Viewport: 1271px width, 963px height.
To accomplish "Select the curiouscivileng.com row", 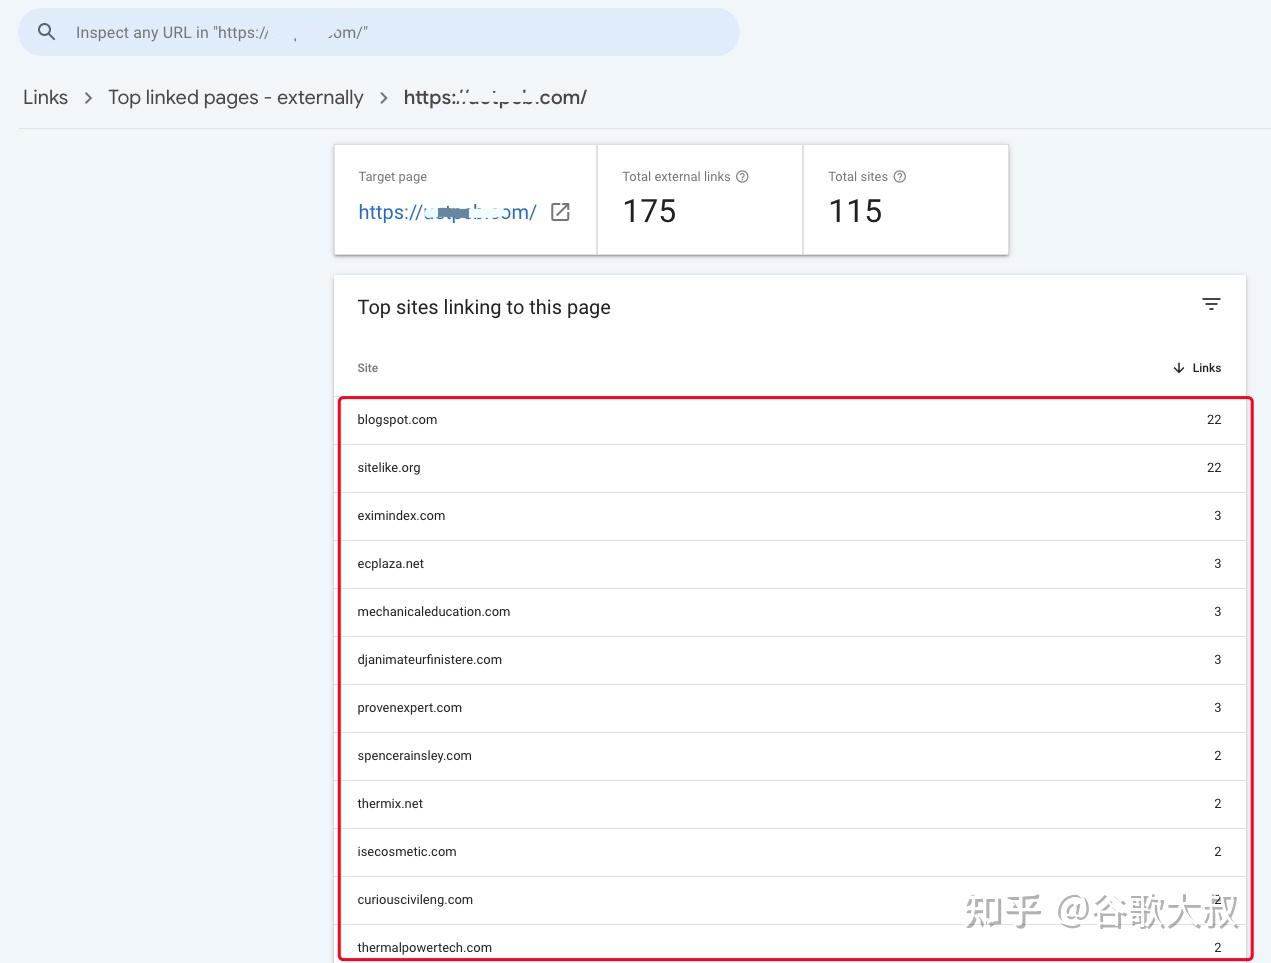I will pyautogui.click(x=790, y=900).
